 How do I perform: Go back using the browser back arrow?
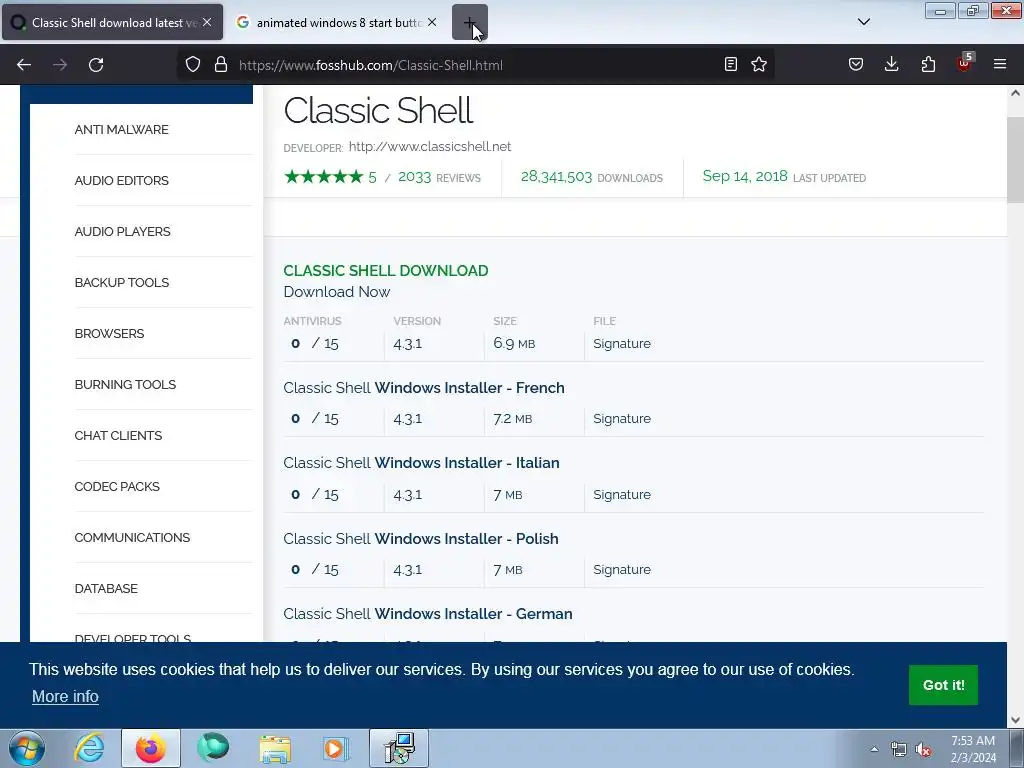24,65
